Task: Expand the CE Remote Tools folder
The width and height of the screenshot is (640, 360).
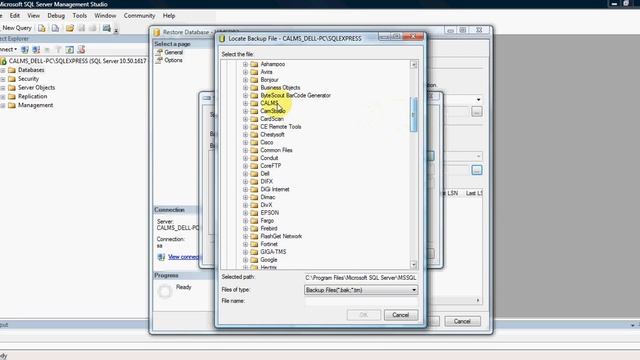Action: pyautogui.click(x=245, y=127)
